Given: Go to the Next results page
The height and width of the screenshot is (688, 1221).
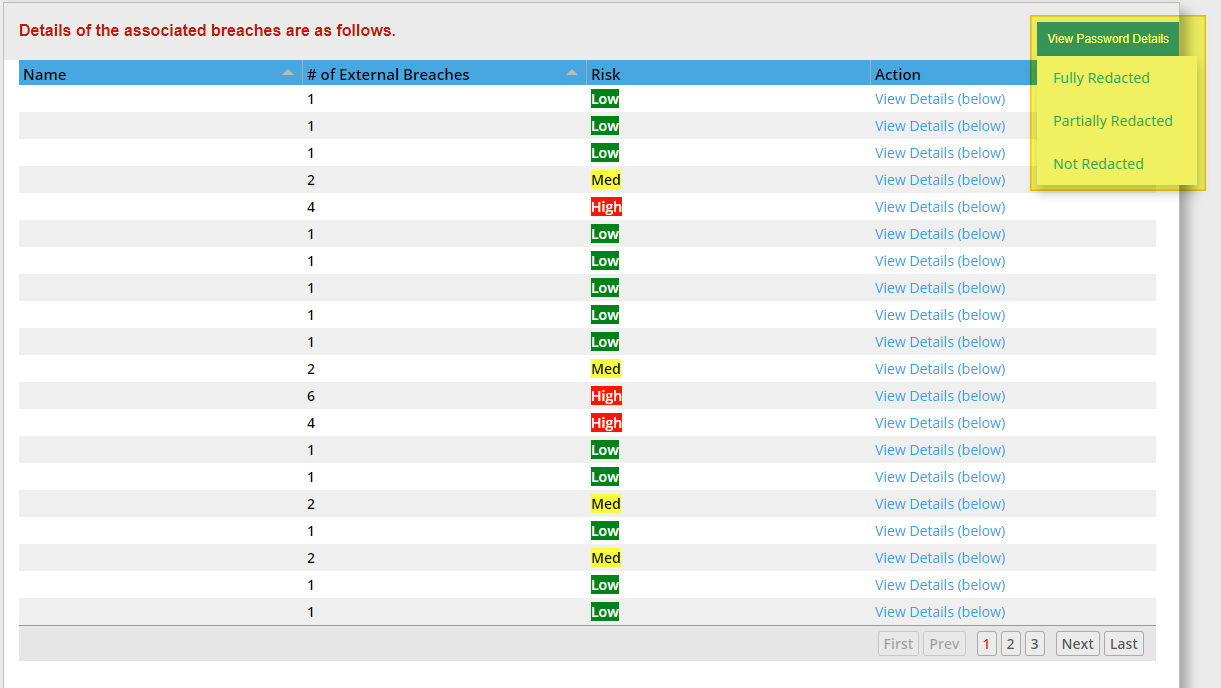Looking at the screenshot, I should [x=1077, y=644].
